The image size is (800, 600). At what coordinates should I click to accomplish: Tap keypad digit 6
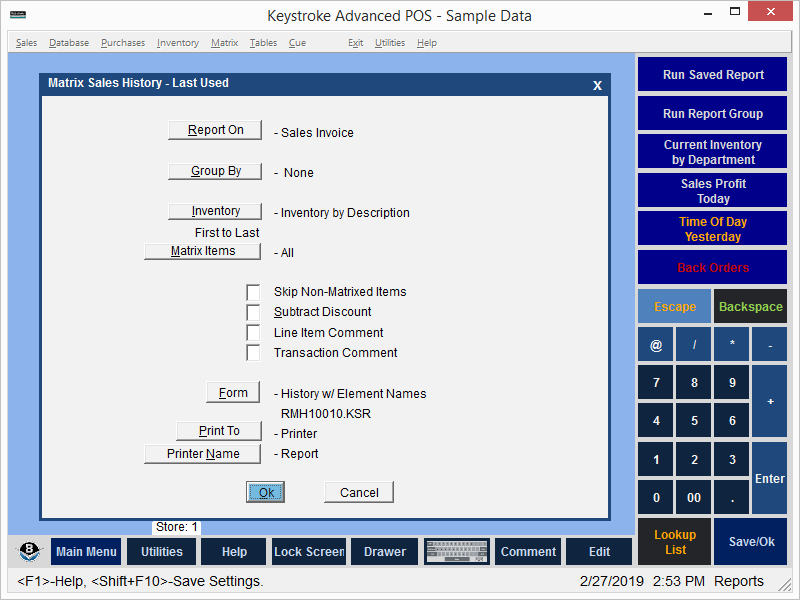(732, 420)
